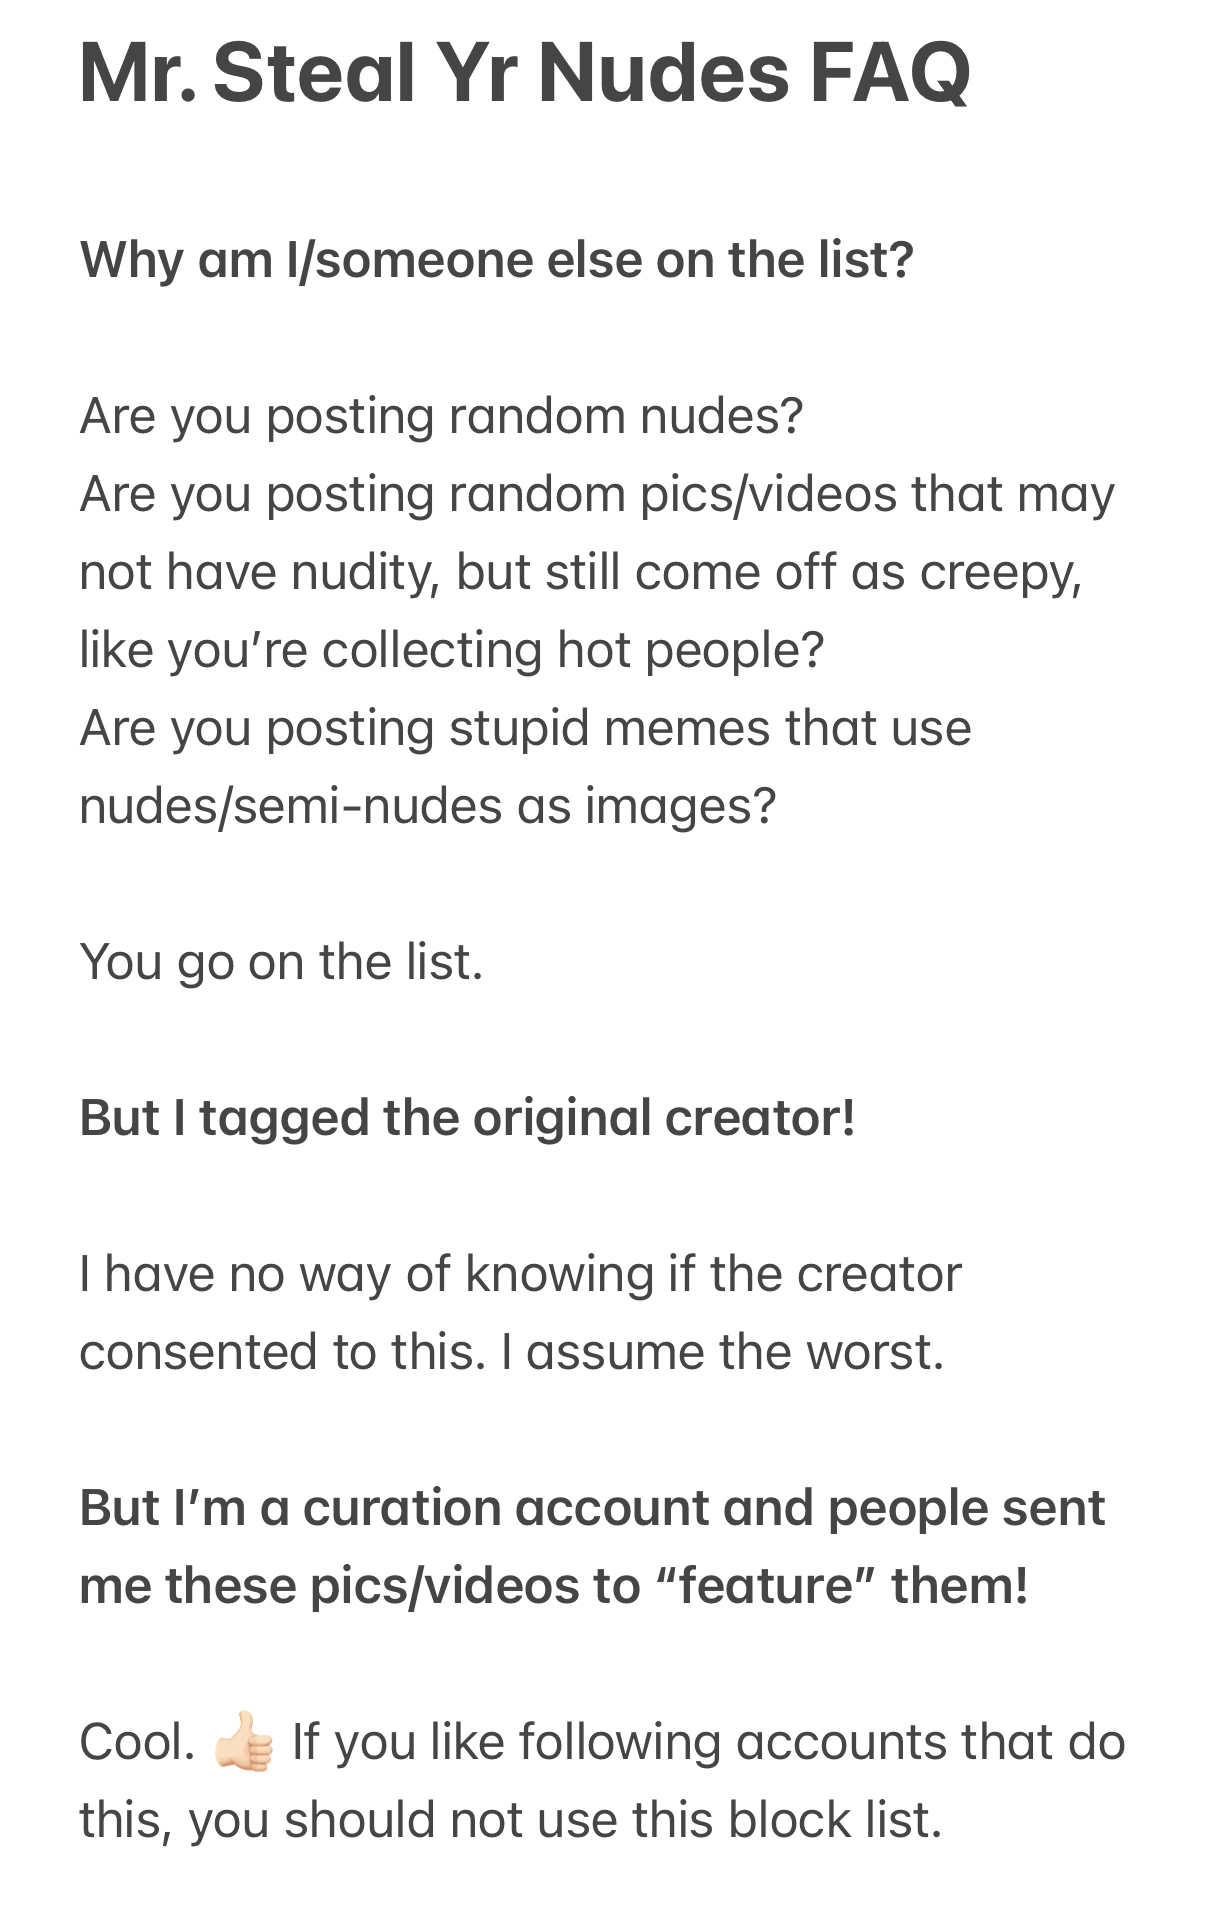Select the "But I'm a curation account" heading line
1206x1913 pixels.
[592, 1508]
